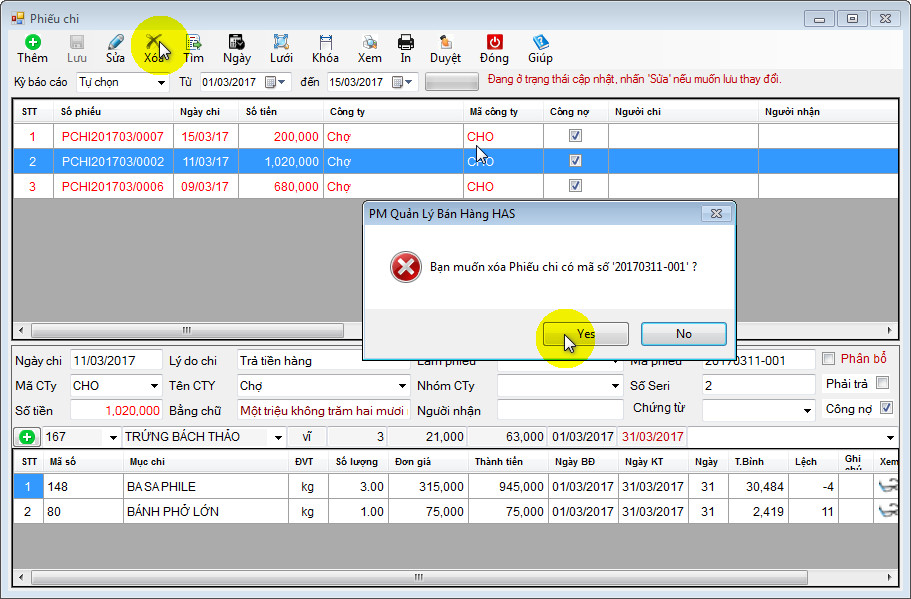The height and width of the screenshot is (599, 911).
Task: Toggle Công nợ checkbox for PCHI201703/0006
Action: click(575, 186)
